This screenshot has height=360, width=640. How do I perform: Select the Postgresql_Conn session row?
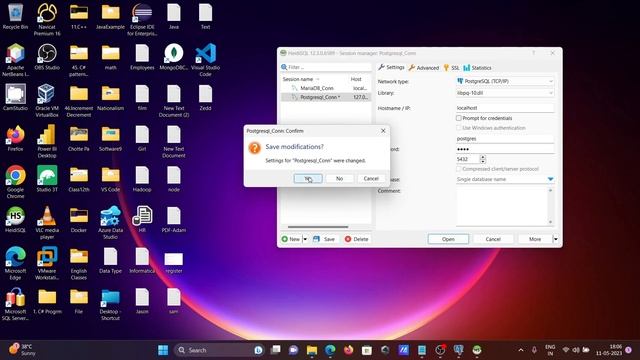click(326, 97)
